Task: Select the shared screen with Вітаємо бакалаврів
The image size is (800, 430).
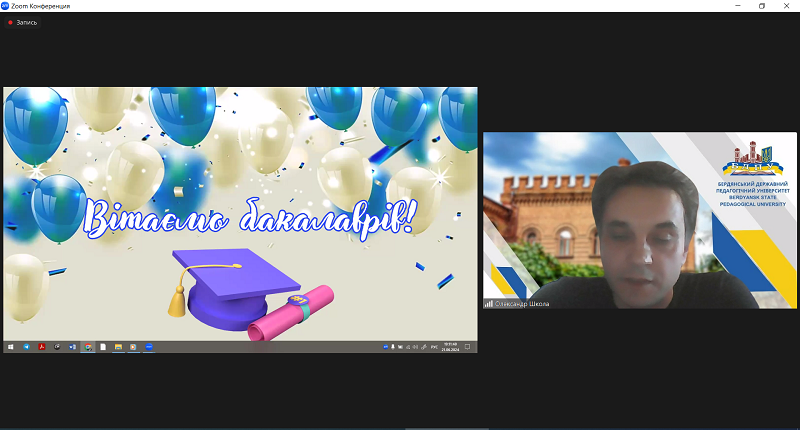Action: coord(240,220)
